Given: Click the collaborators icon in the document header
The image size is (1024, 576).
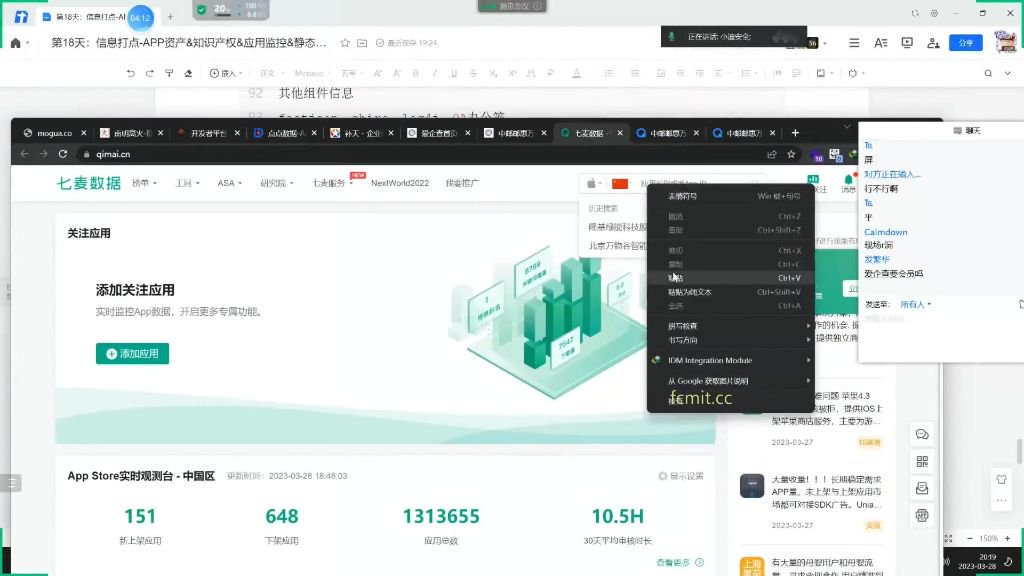Looking at the screenshot, I should tap(933, 42).
